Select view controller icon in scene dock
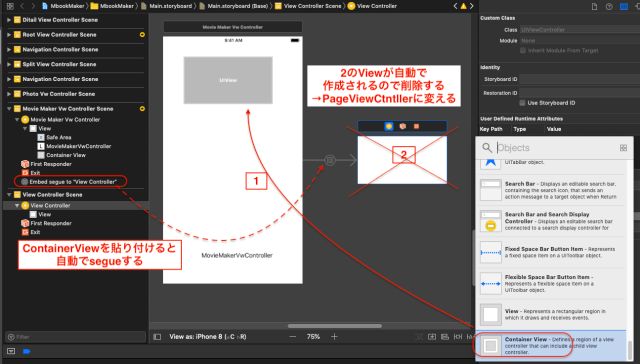The image size is (640, 364). (x=389, y=126)
